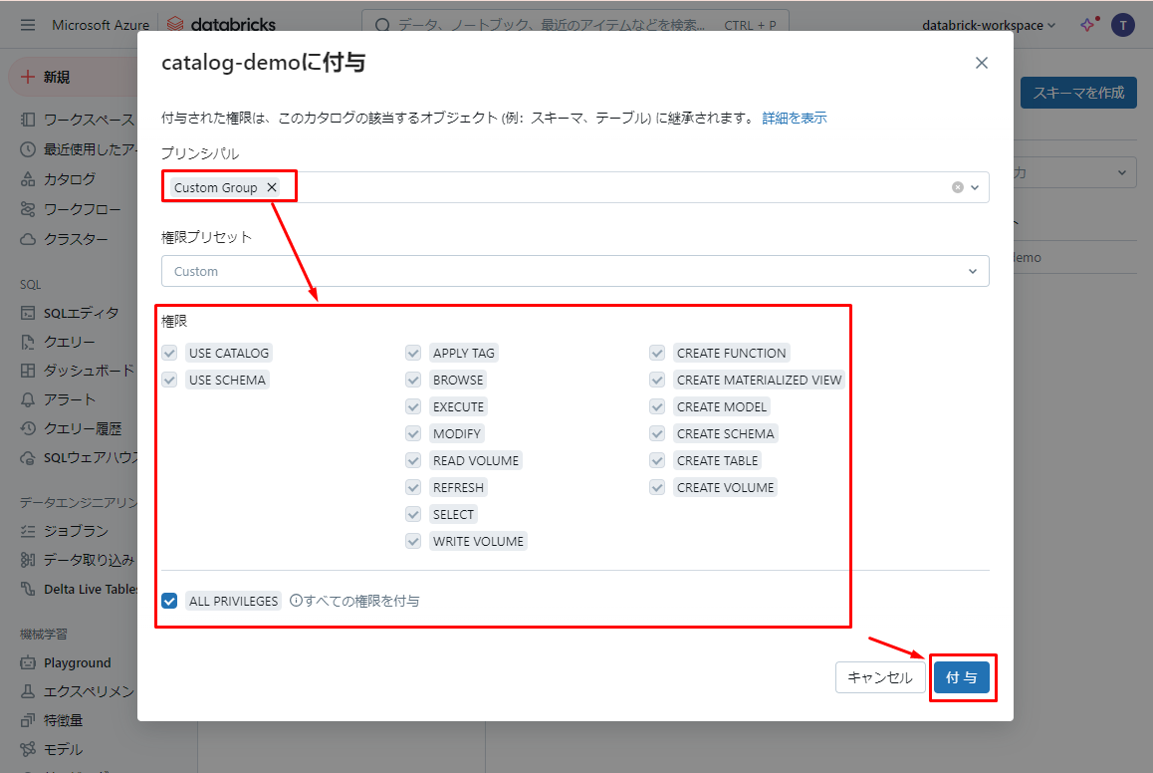Uncheck the ALL PRIVILEGES checkbox
The image size is (1153, 773).
coord(170,601)
